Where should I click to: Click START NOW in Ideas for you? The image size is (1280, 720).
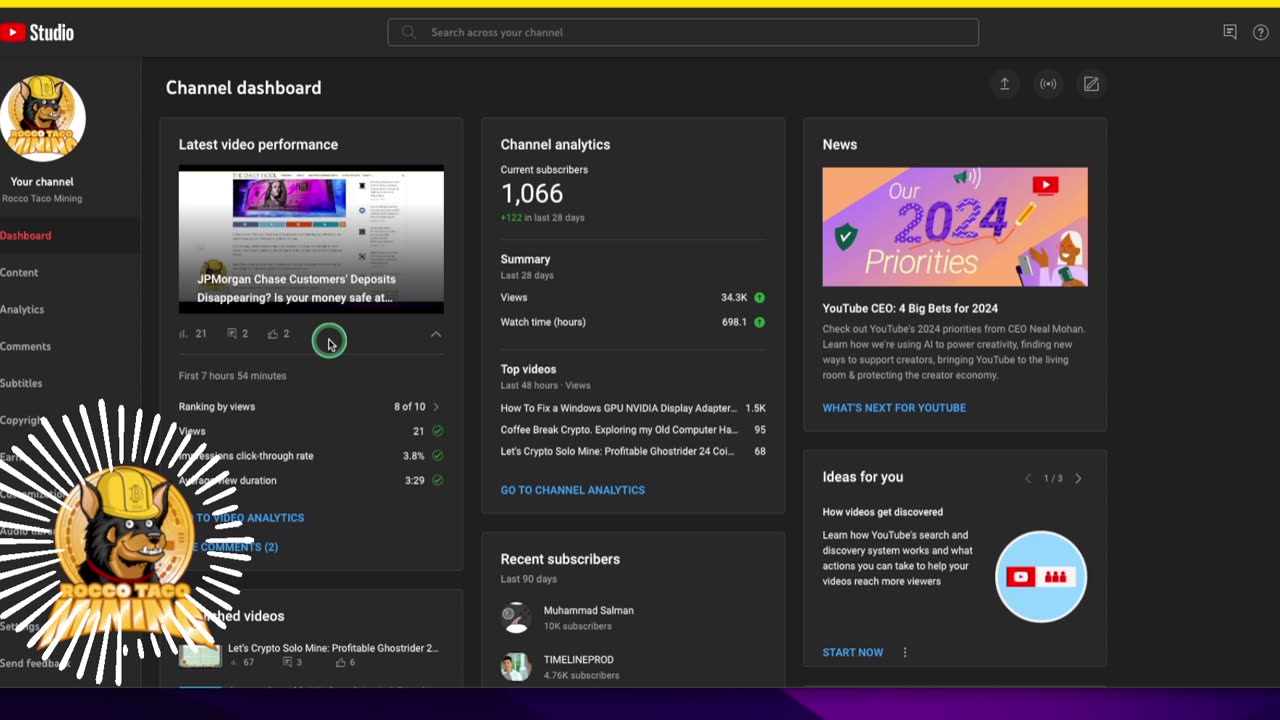click(x=853, y=653)
